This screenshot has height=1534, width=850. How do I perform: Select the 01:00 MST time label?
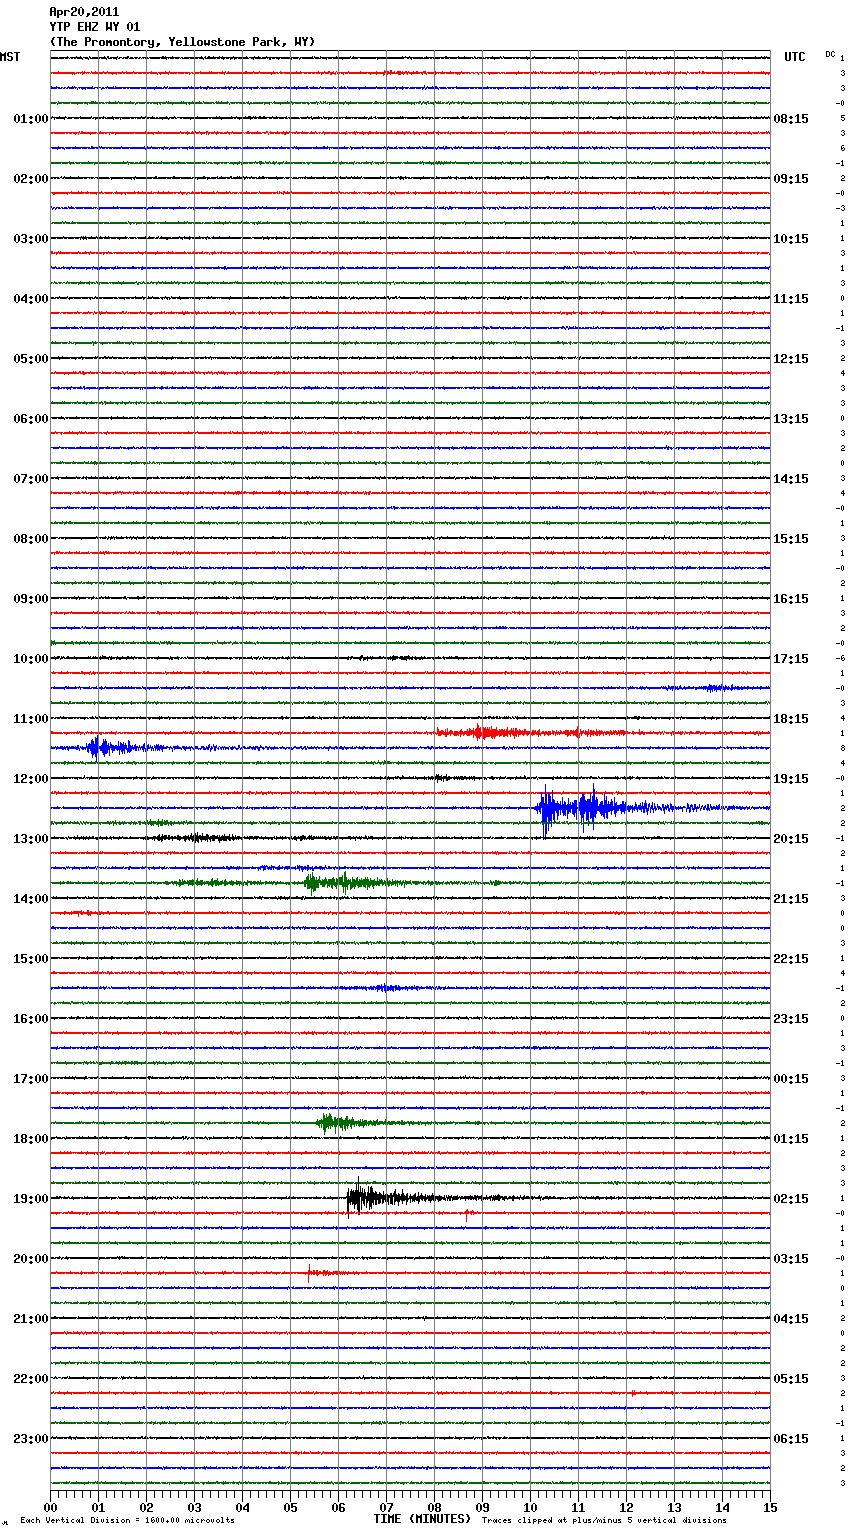click(x=31, y=119)
